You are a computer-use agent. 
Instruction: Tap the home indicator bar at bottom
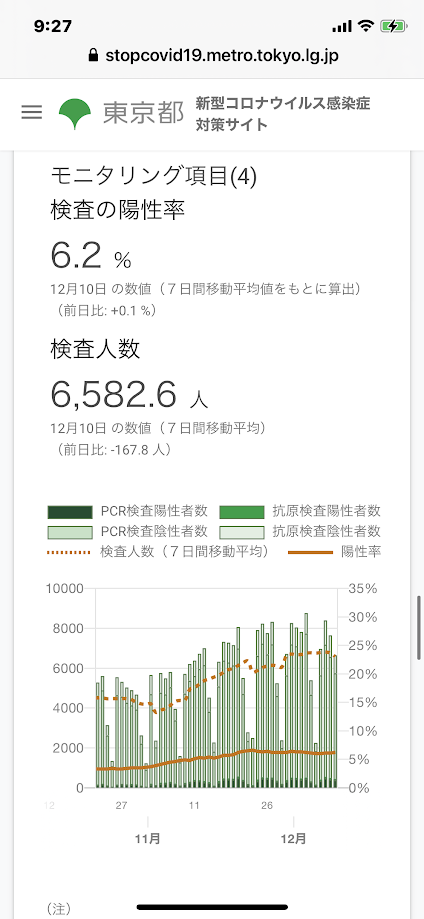click(212, 907)
